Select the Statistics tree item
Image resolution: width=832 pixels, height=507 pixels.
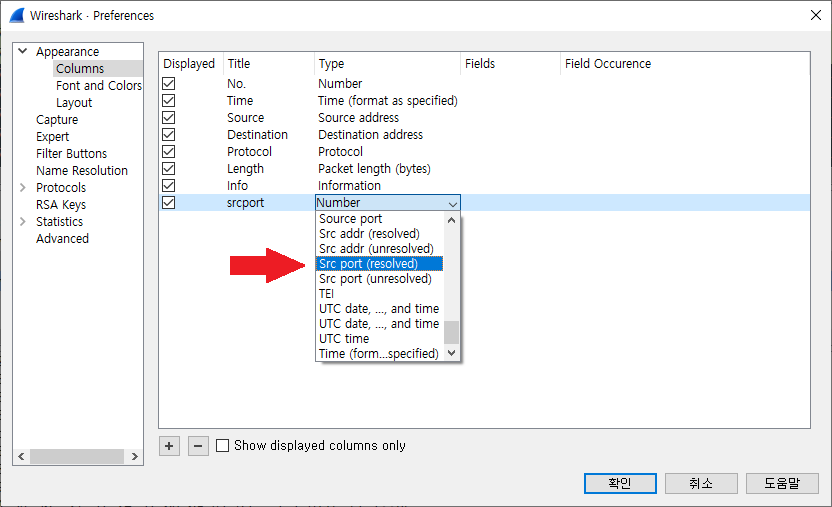point(59,221)
